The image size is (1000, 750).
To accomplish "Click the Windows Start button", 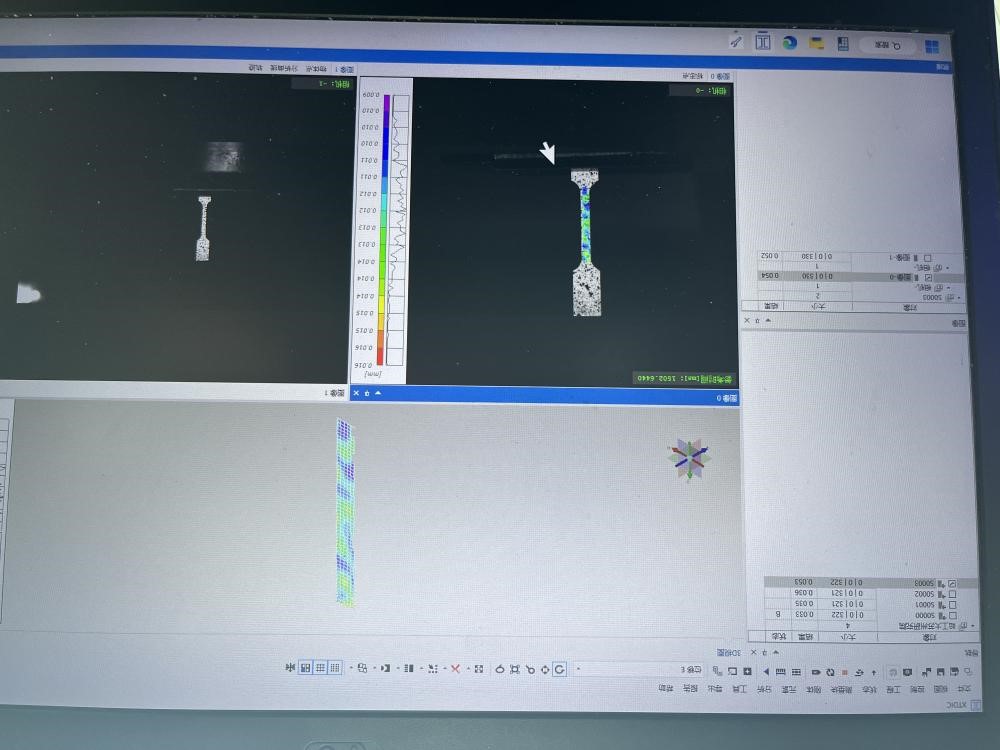I will [931, 45].
